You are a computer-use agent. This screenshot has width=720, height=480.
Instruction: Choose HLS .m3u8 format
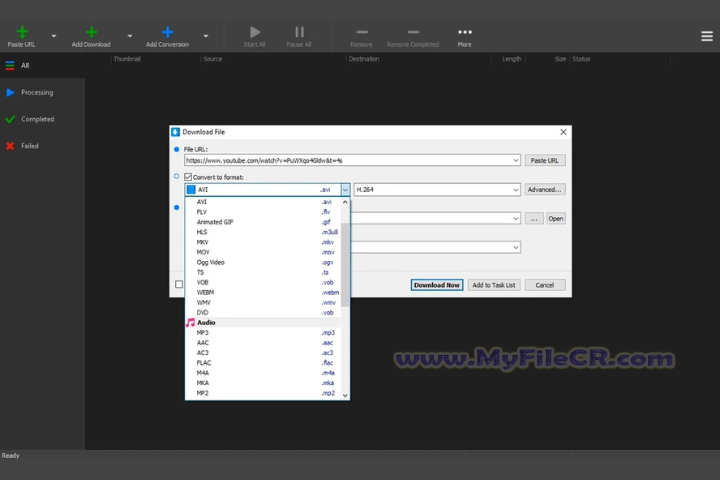pyautogui.click(x=263, y=232)
